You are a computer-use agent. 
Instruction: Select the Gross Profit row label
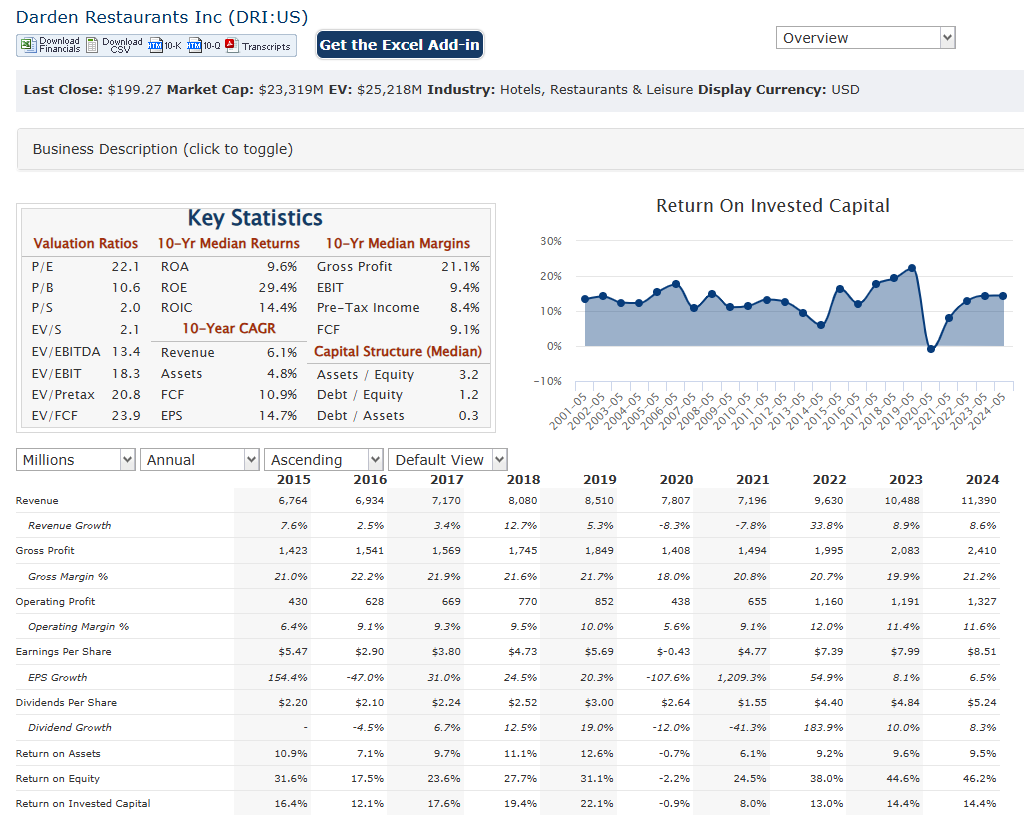pyautogui.click(x=45, y=551)
